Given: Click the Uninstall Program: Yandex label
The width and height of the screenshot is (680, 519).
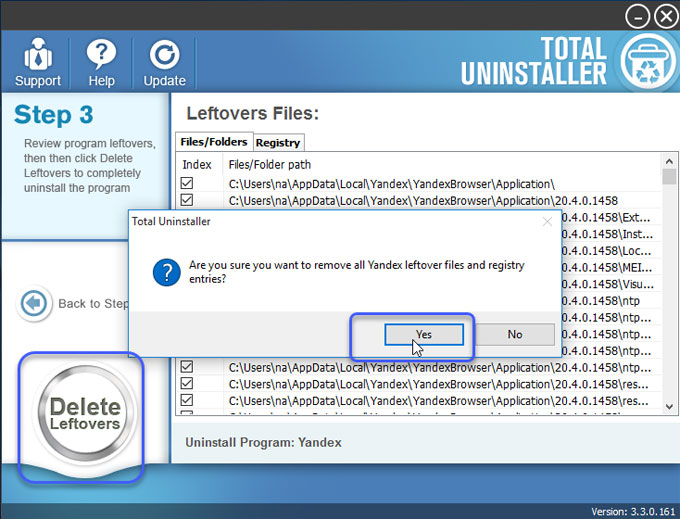Looking at the screenshot, I should [263, 443].
